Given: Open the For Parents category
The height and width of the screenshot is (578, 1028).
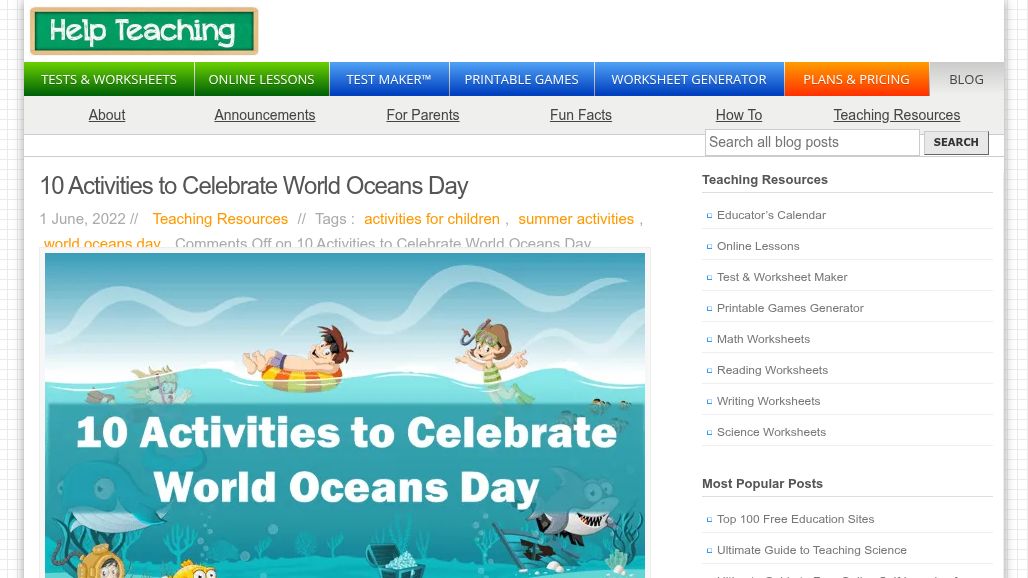Looking at the screenshot, I should point(422,115).
